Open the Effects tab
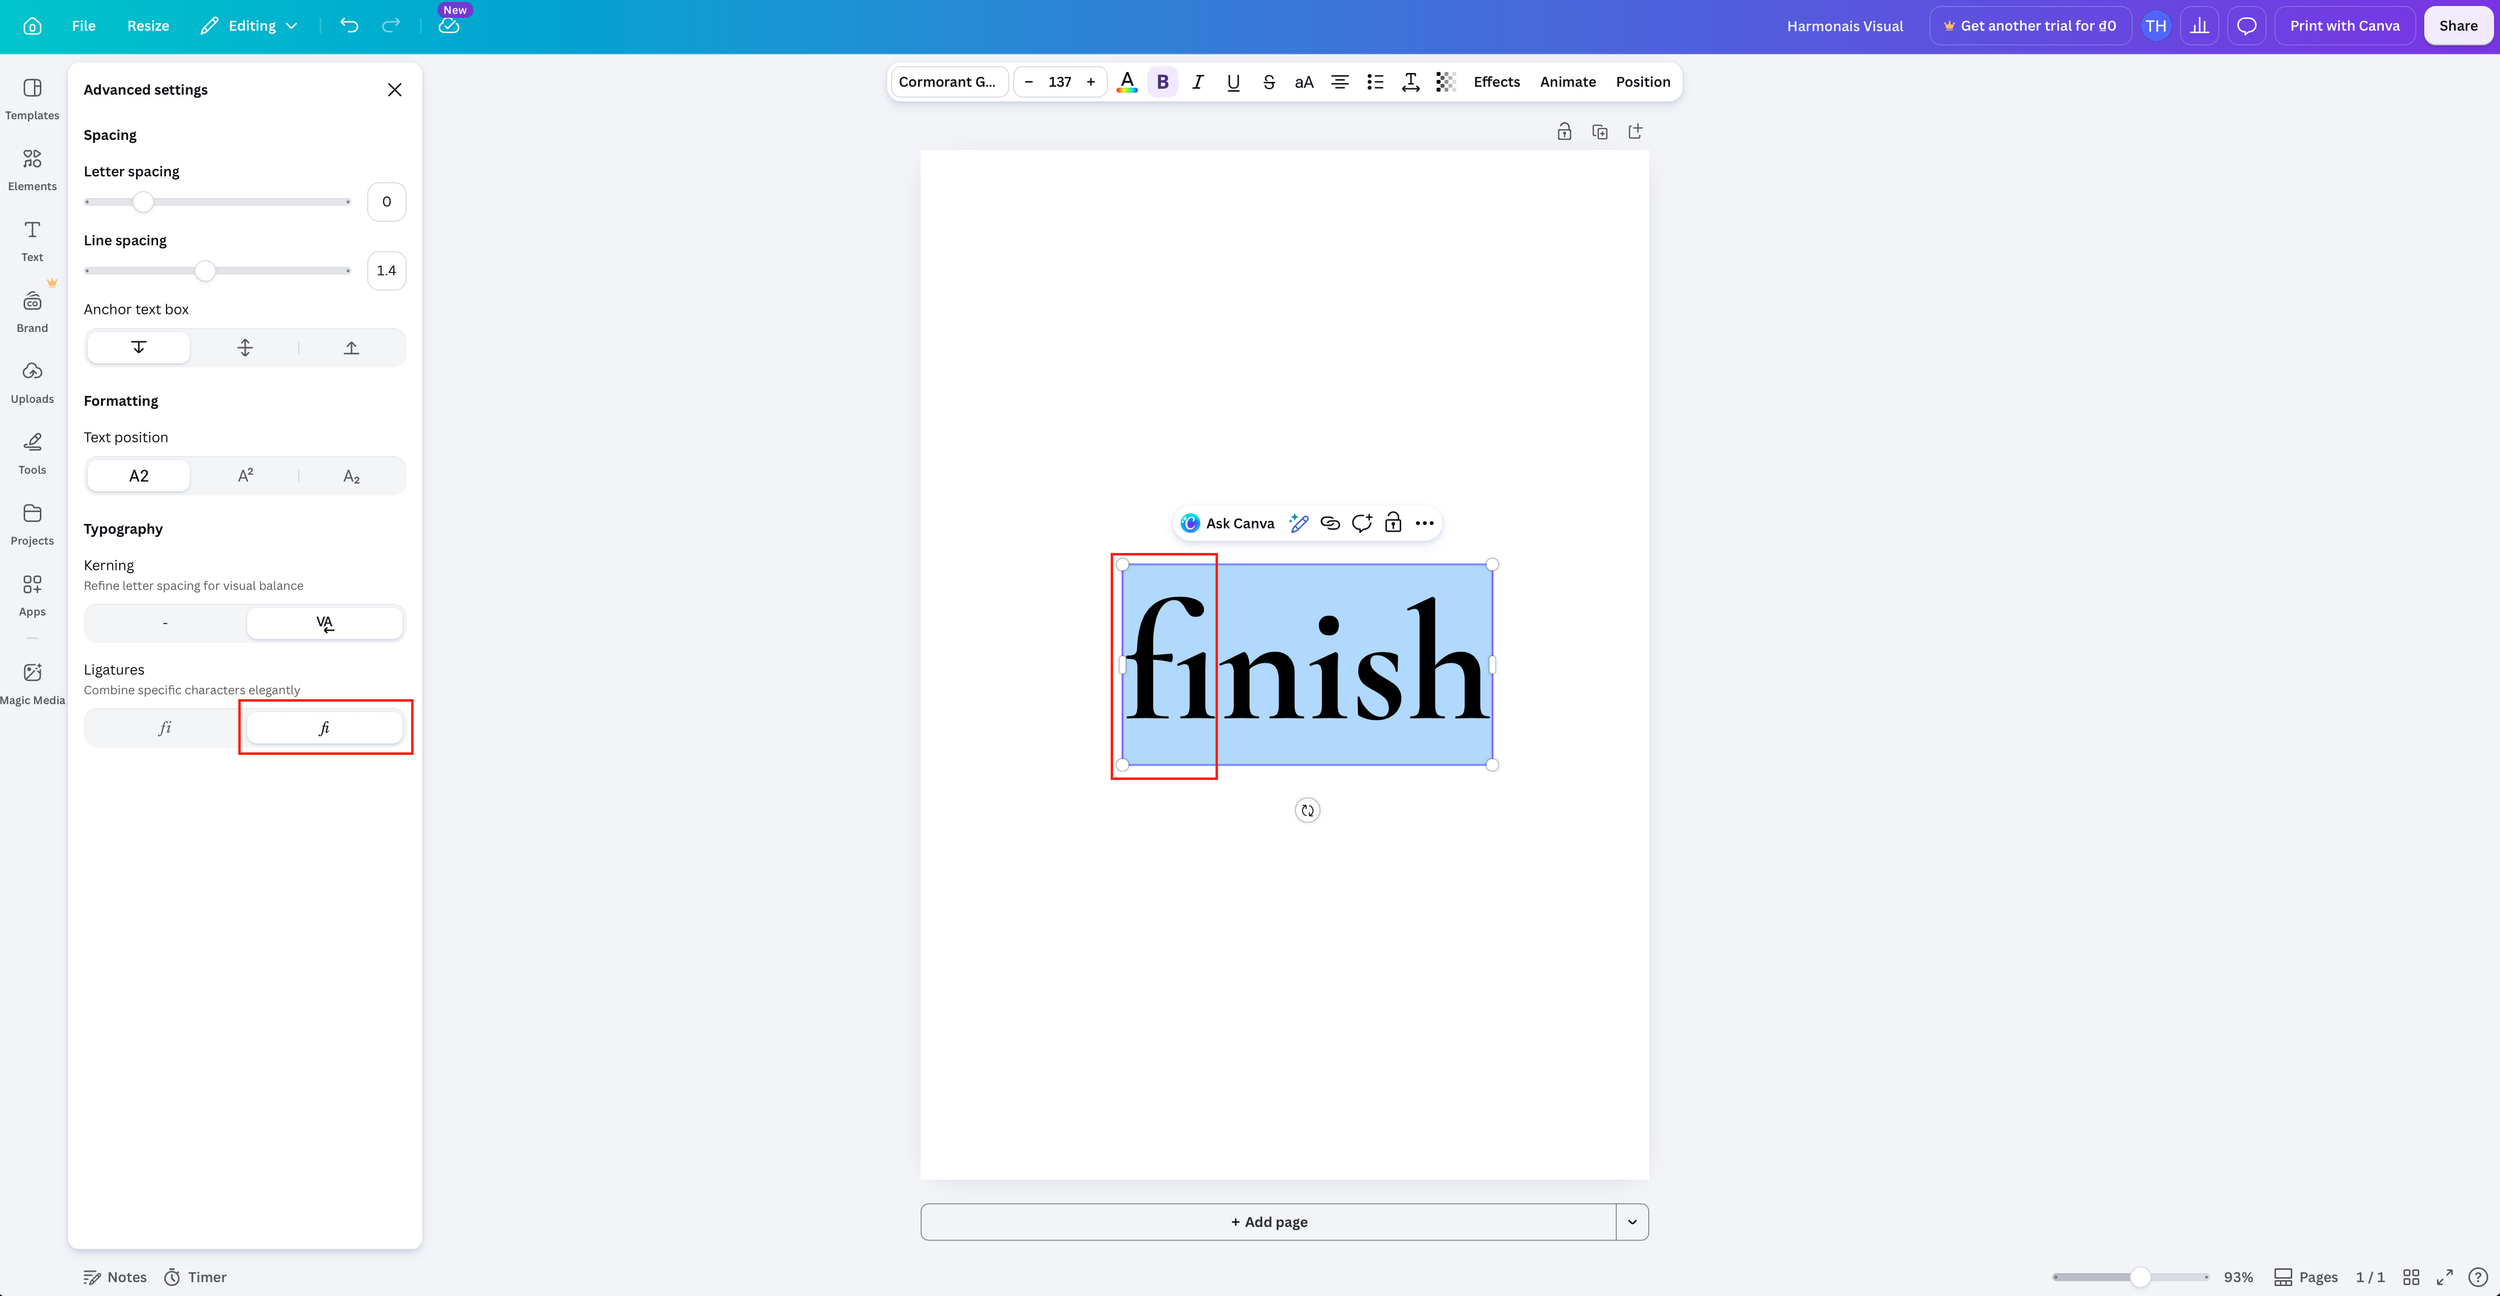The image size is (2500, 1296). coord(1496,82)
